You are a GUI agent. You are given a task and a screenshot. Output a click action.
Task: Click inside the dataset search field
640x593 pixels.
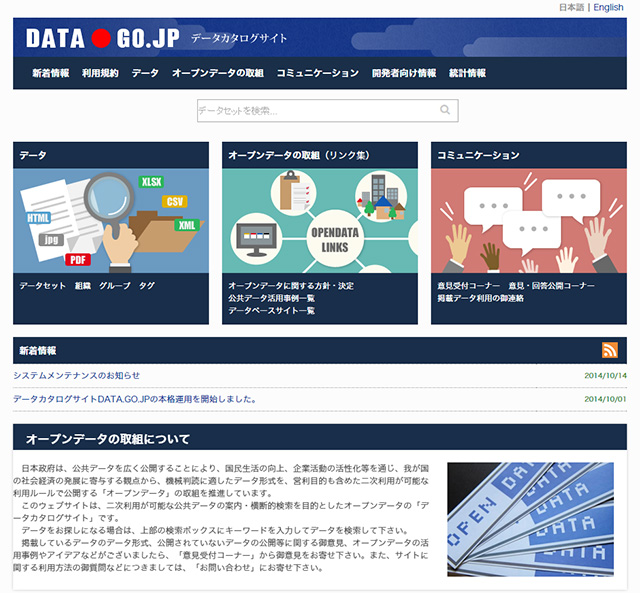[x=327, y=111]
